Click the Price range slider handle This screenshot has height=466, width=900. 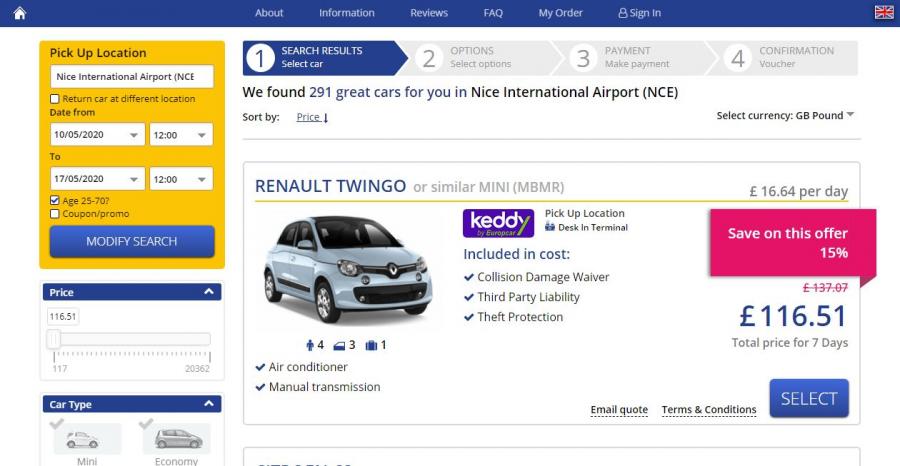pos(54,339)
